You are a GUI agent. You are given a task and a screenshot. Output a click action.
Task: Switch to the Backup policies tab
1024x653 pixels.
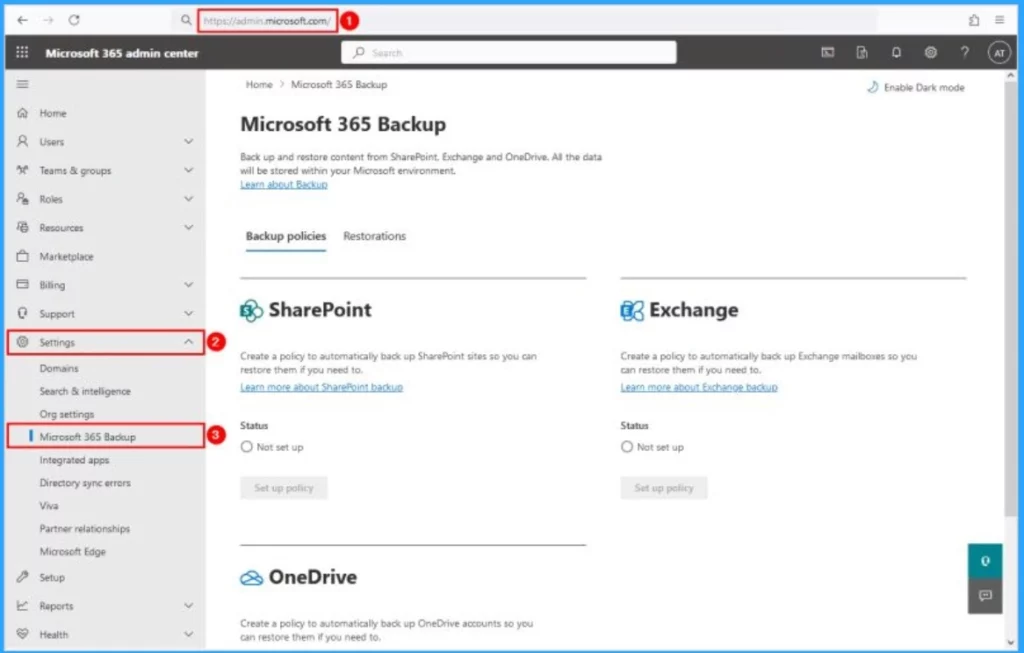click(285, 236)
